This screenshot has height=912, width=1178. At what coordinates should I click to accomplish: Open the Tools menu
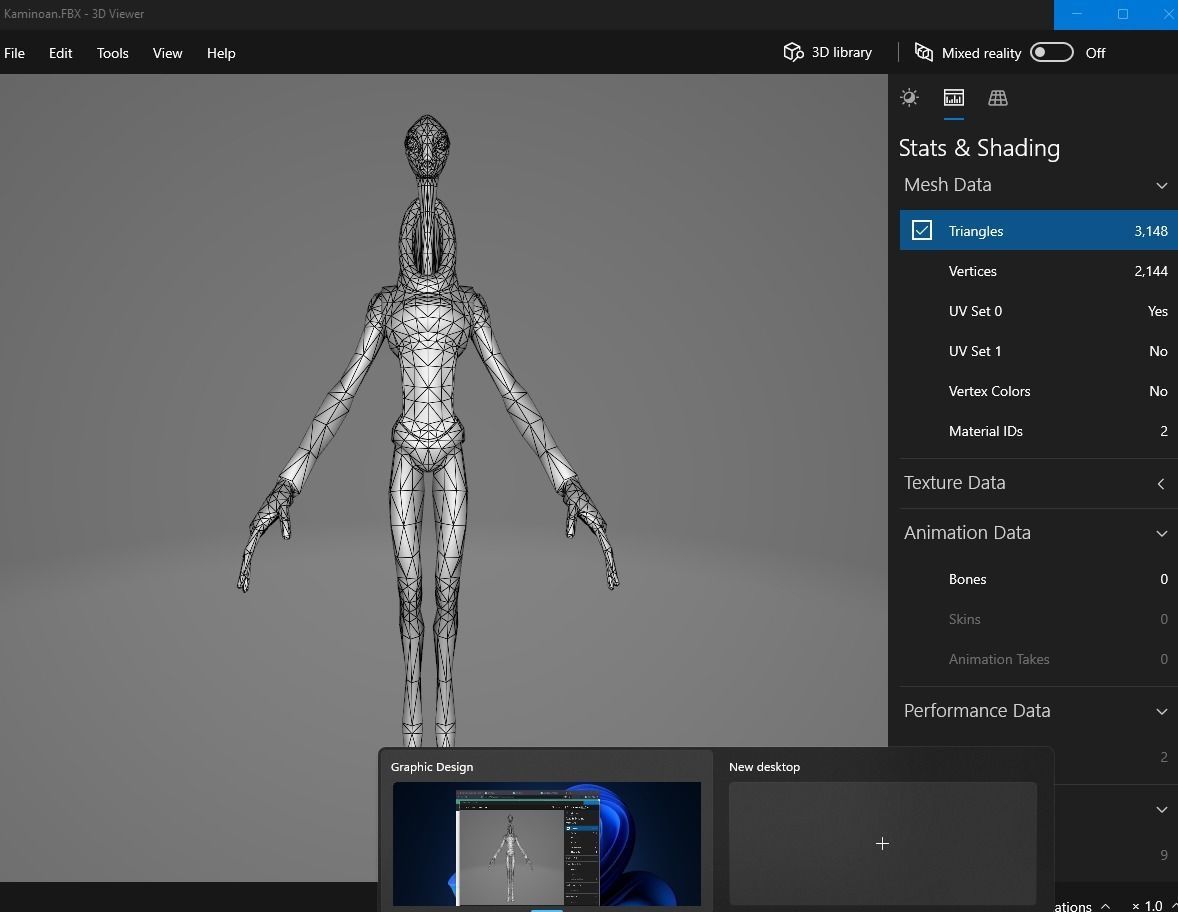coord(113,53)
